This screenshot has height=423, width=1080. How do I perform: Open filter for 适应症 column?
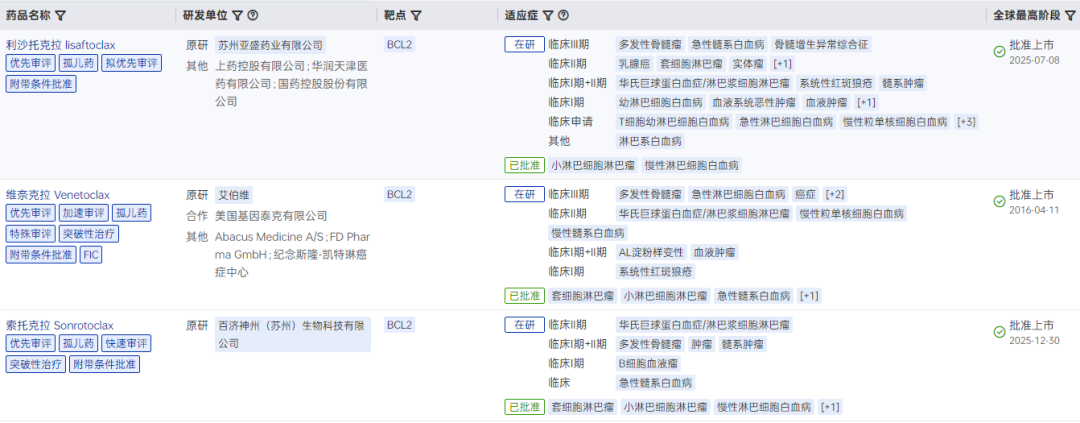[548, 16]
